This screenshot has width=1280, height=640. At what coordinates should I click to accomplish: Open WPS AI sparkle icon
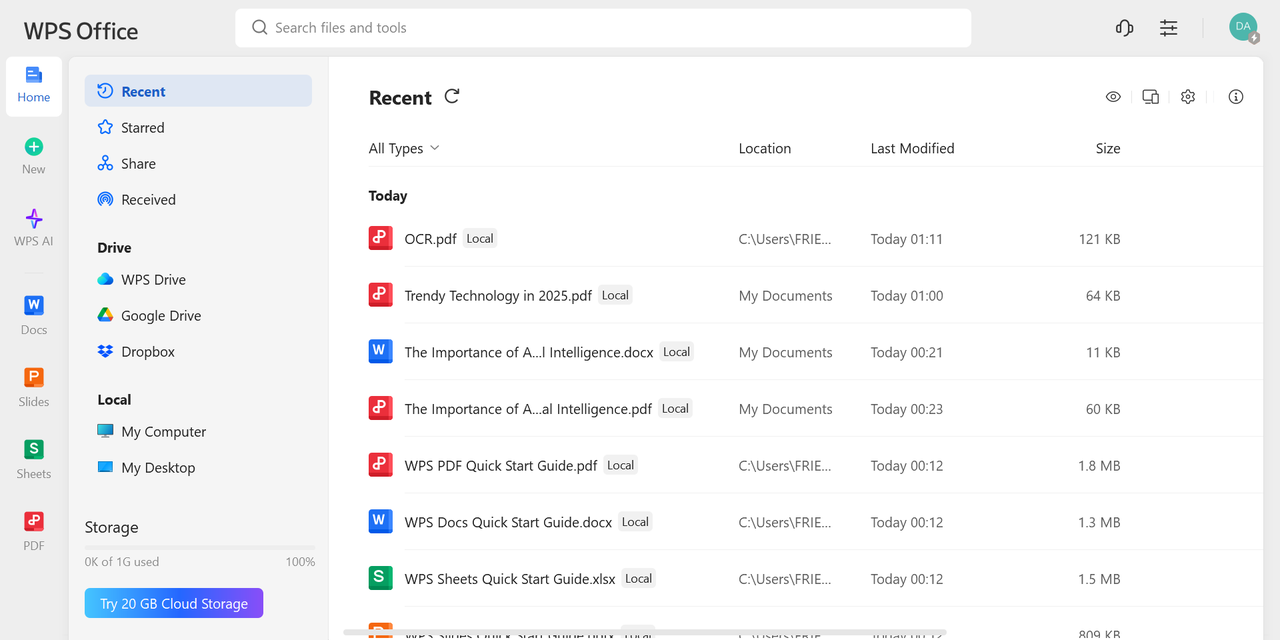click(x=34, y=219)
